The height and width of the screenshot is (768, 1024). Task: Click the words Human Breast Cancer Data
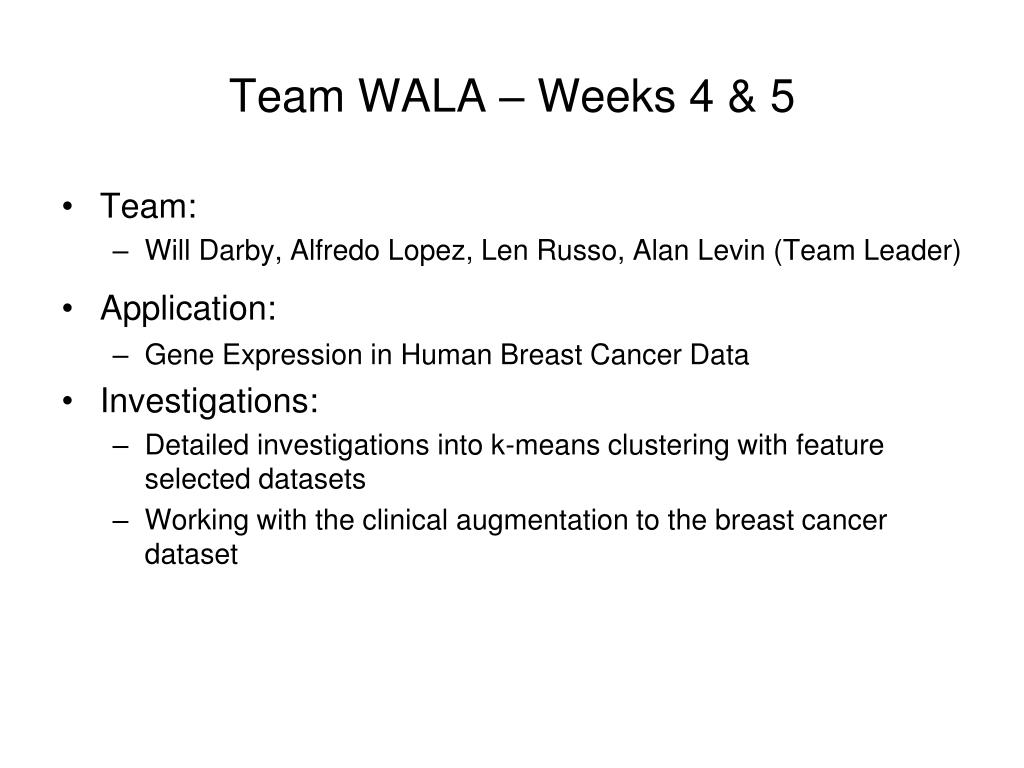(575, 355)
